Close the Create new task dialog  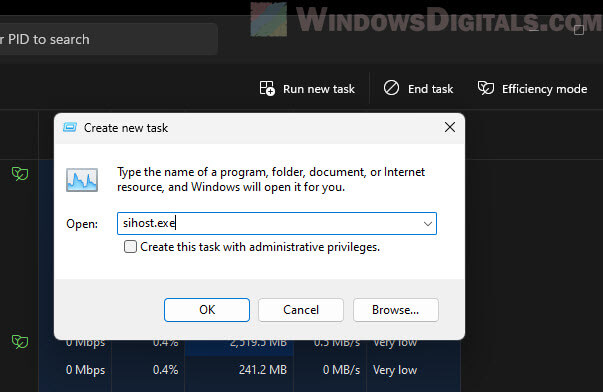point(450,127)
